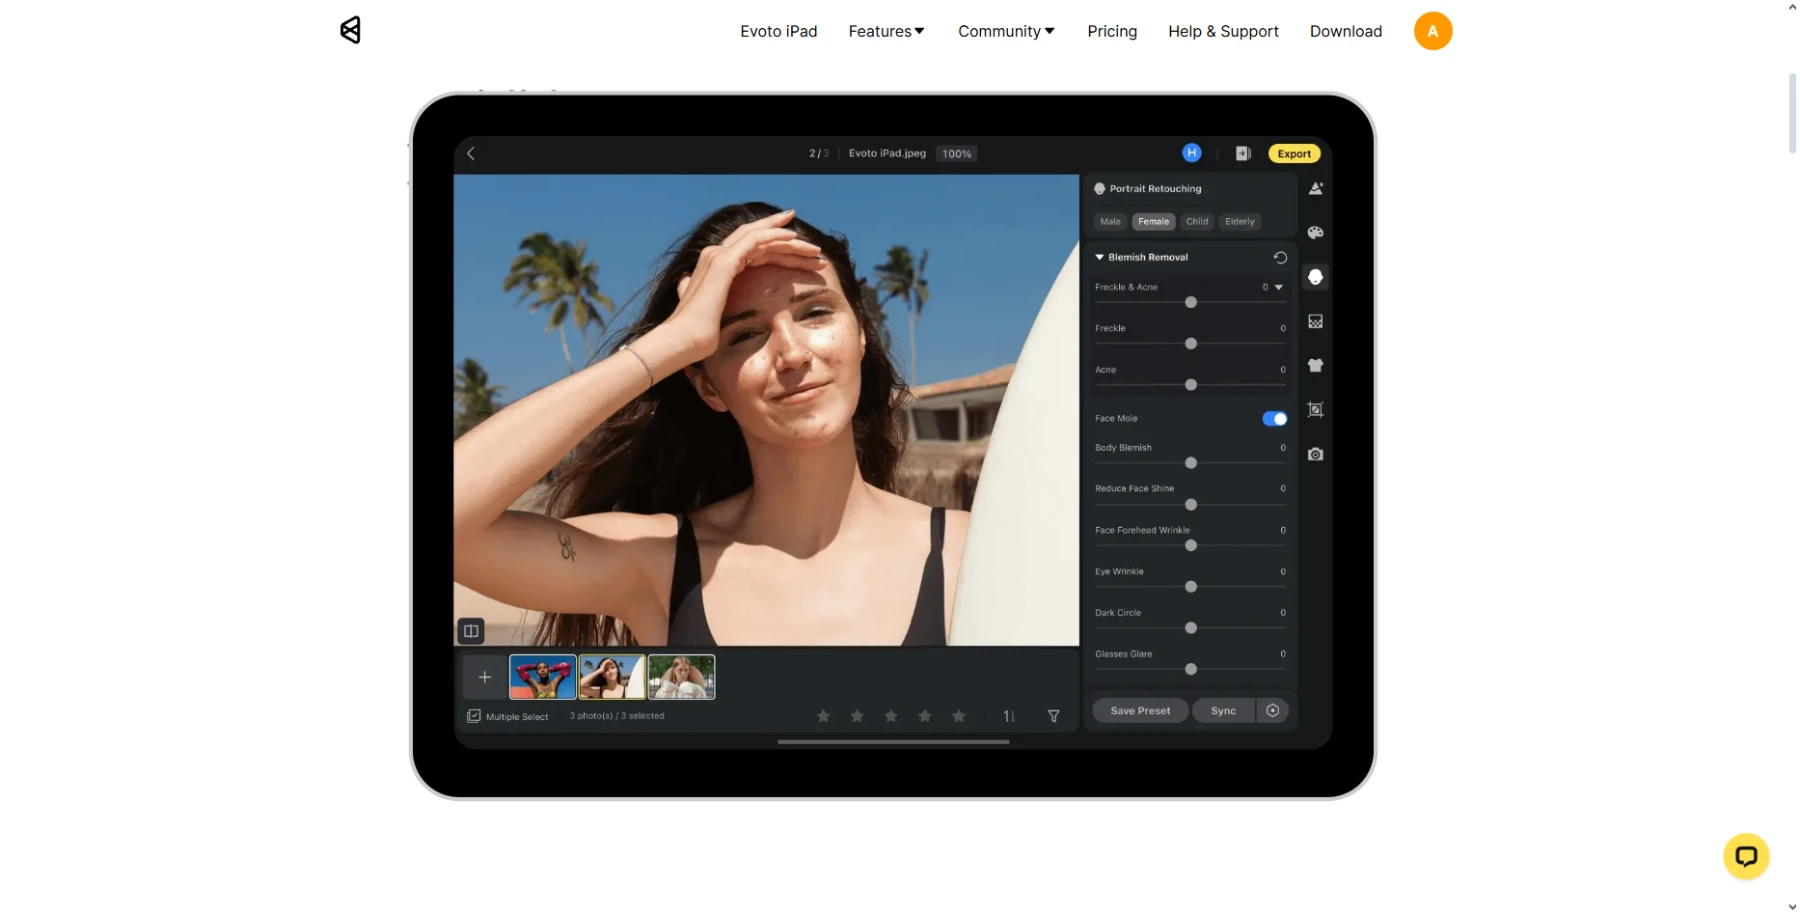Open the live chat support bubble
Image resolution: width=1800 pixels, height=914 pixels.
tap(1746, 856)
